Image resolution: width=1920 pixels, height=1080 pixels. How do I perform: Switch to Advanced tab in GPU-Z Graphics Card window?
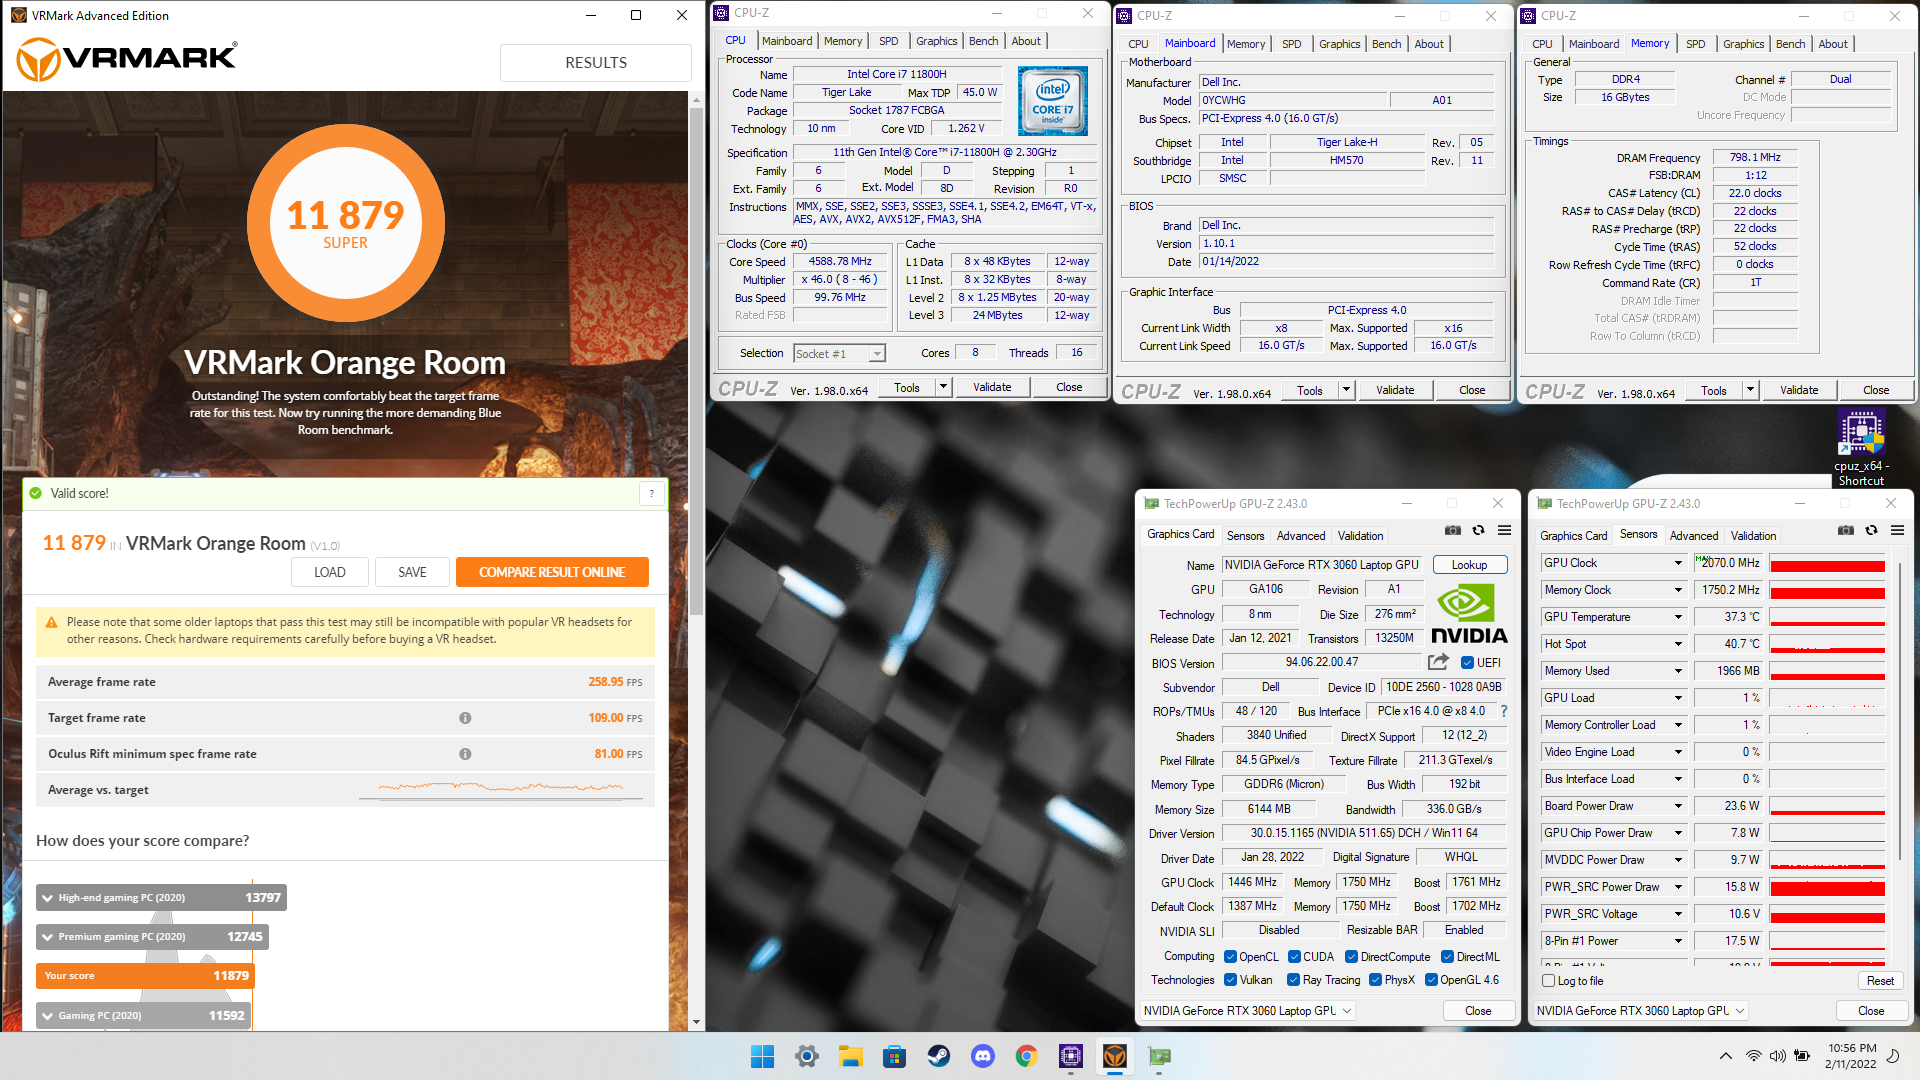tap(1300, 536)
